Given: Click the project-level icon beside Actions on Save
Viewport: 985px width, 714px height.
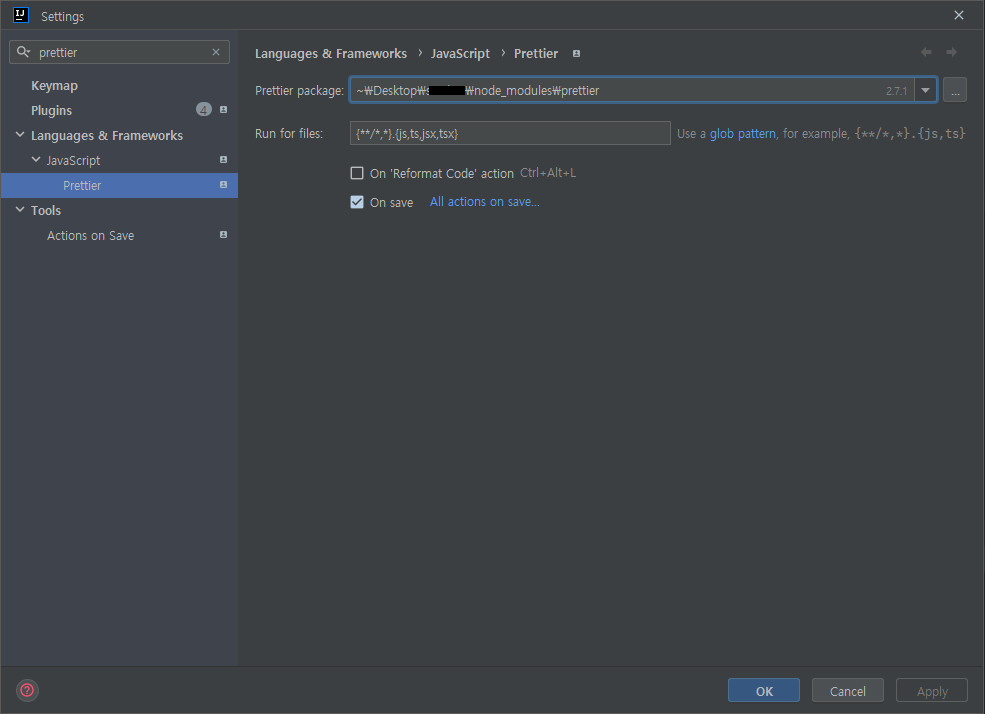Looking at the screenshot, I should [x=223, y=235].
